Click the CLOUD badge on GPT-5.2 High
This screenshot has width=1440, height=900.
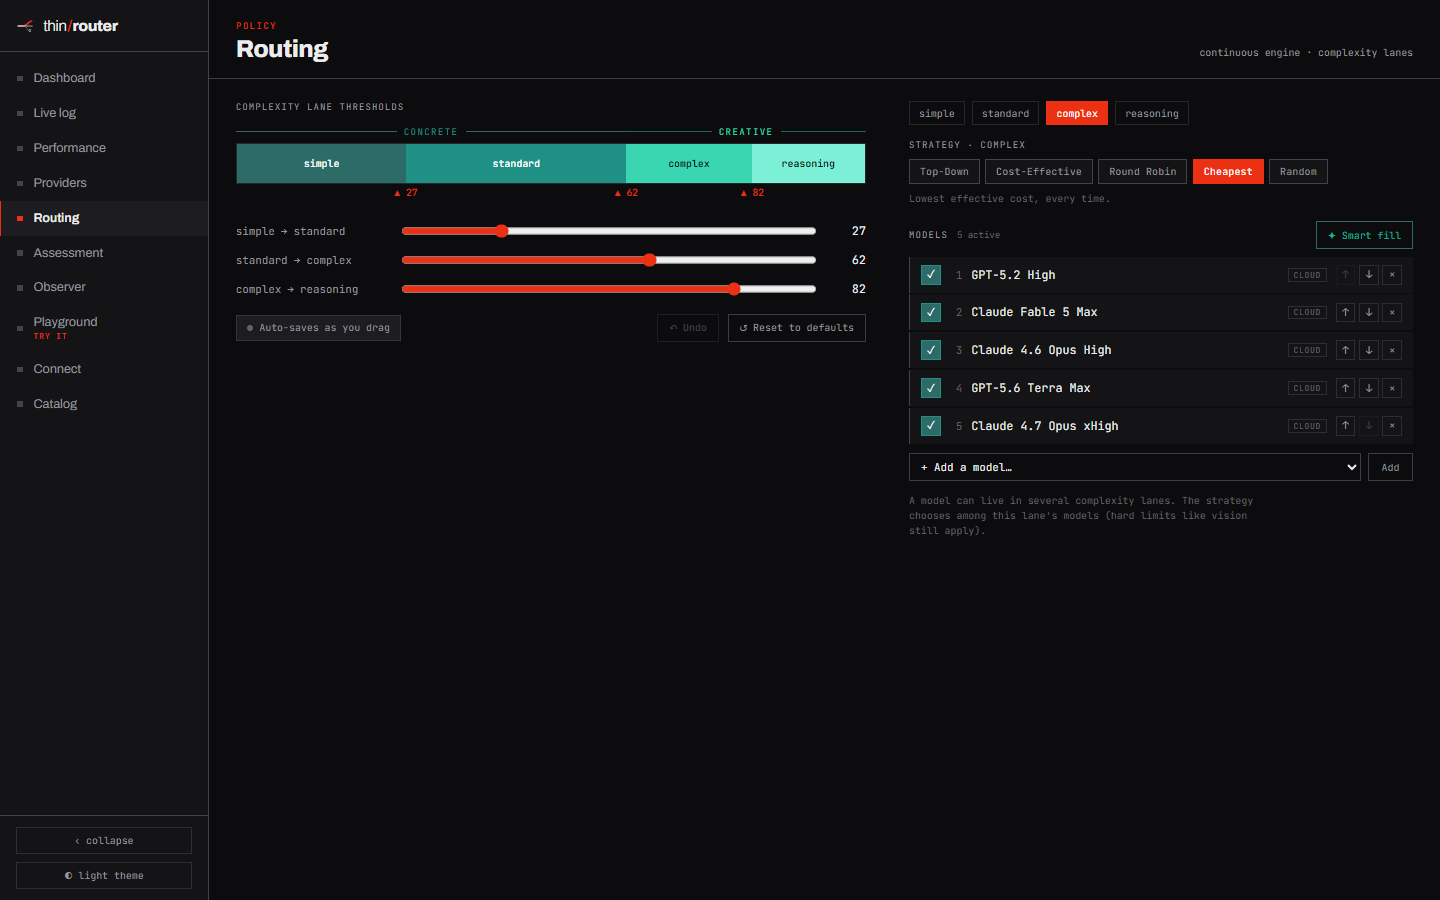point(1307,275)
